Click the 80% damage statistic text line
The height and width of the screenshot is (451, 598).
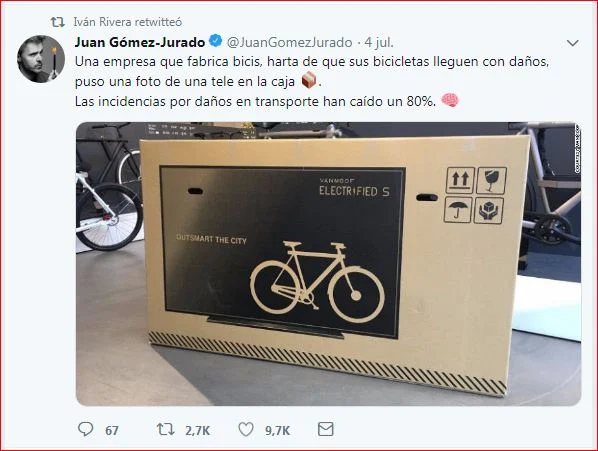coord(255,101)
